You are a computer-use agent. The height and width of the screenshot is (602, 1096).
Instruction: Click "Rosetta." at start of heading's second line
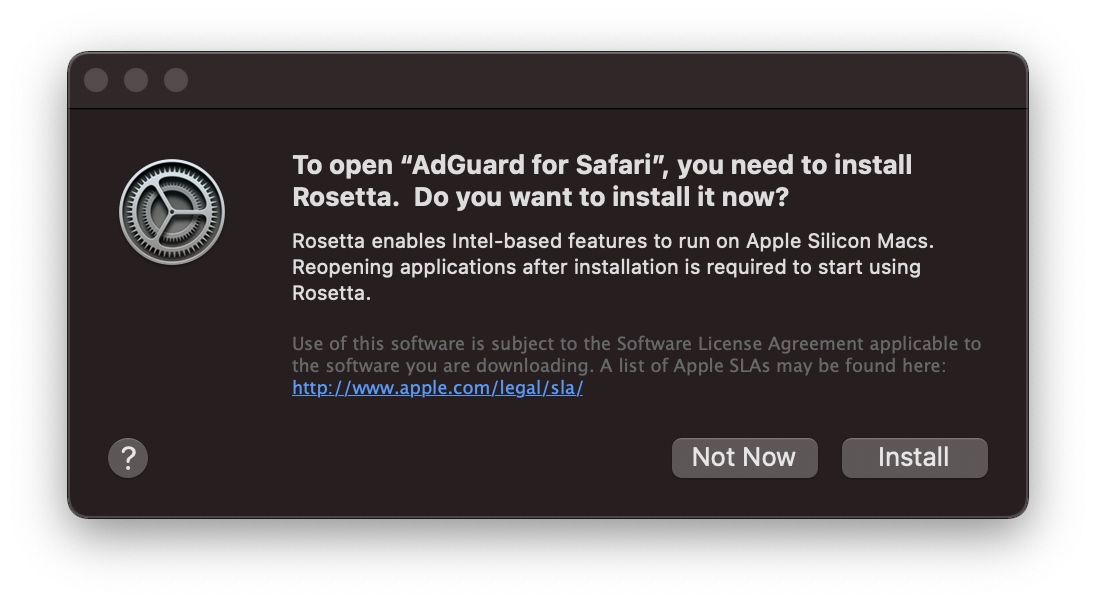click(345, 197)
